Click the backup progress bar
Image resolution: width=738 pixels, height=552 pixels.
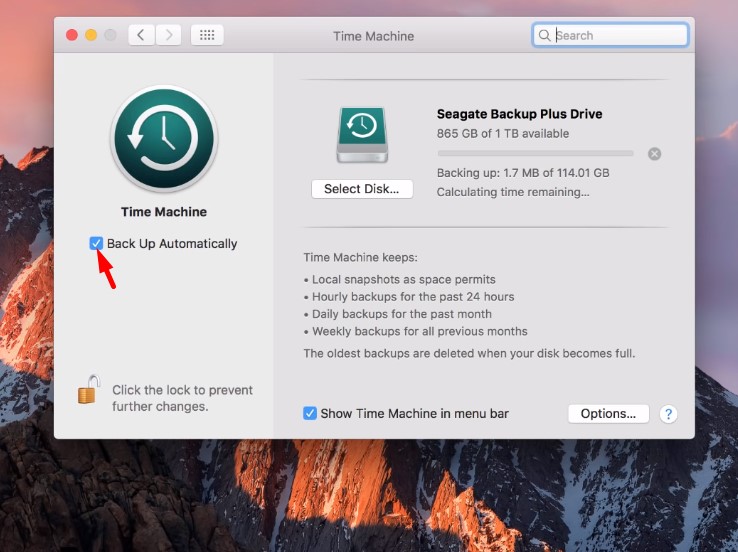[535, 154]
